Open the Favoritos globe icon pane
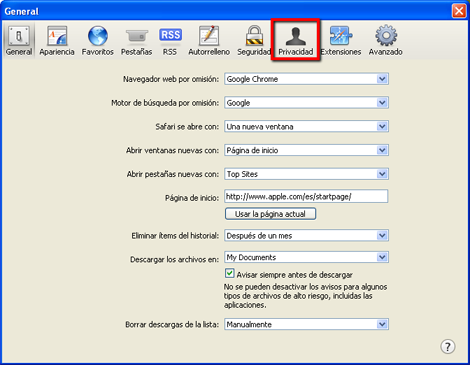Screen dimensions: 470x365 98,40
